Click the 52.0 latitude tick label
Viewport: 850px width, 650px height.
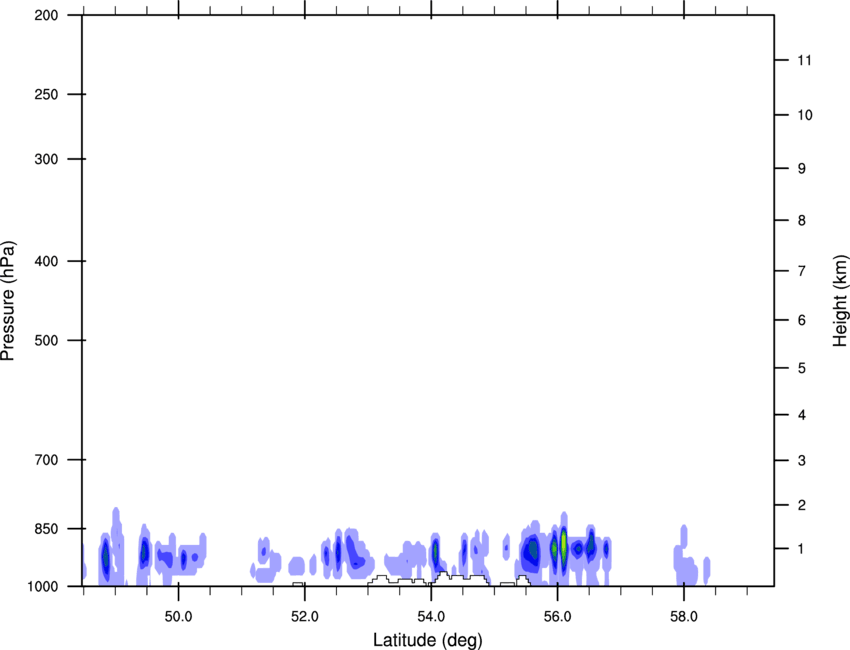pyautogui.click(x=305, y=616)
